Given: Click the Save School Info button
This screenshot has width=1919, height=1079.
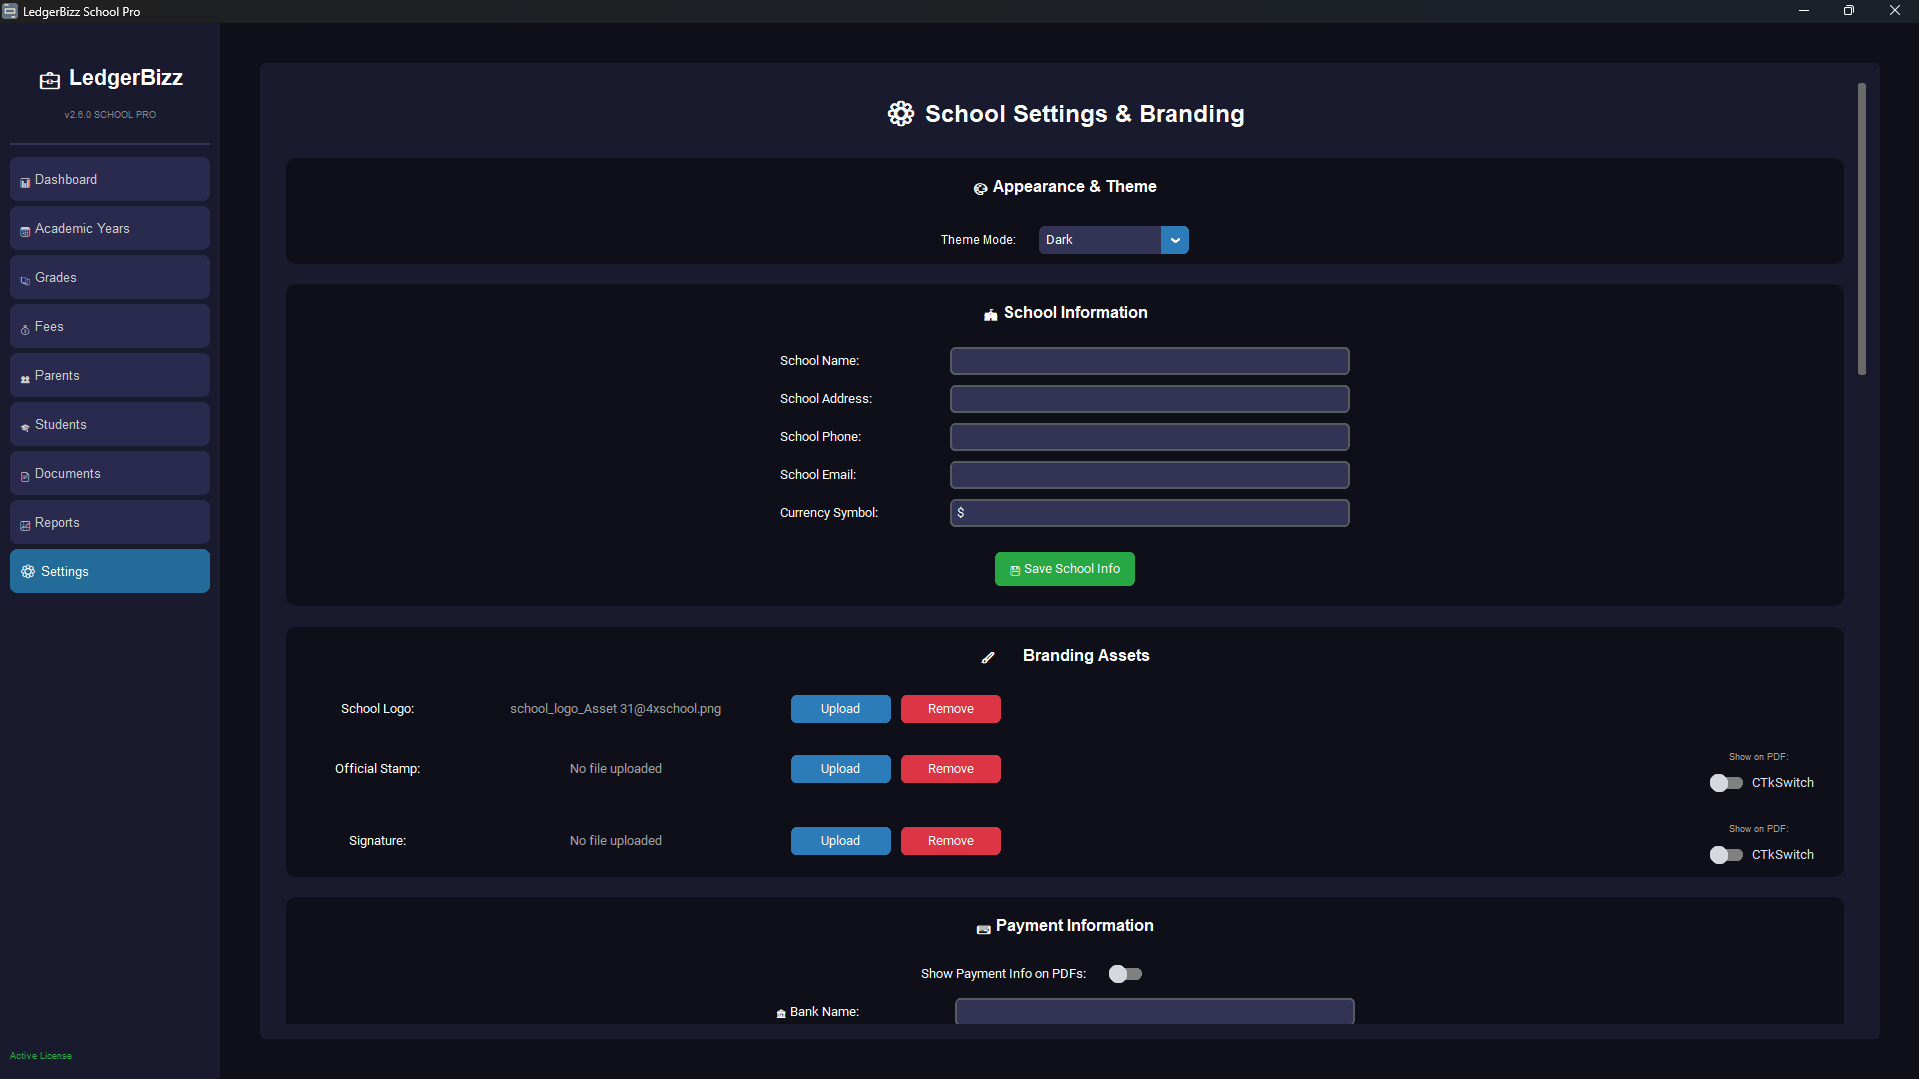Looking at the screenshot, I should (1064, 569).
